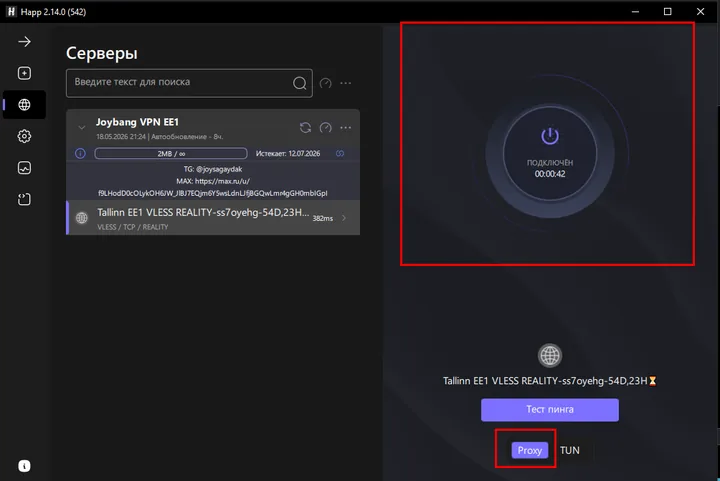
Task: Open the add subscription plus icon
Action: 24,73
